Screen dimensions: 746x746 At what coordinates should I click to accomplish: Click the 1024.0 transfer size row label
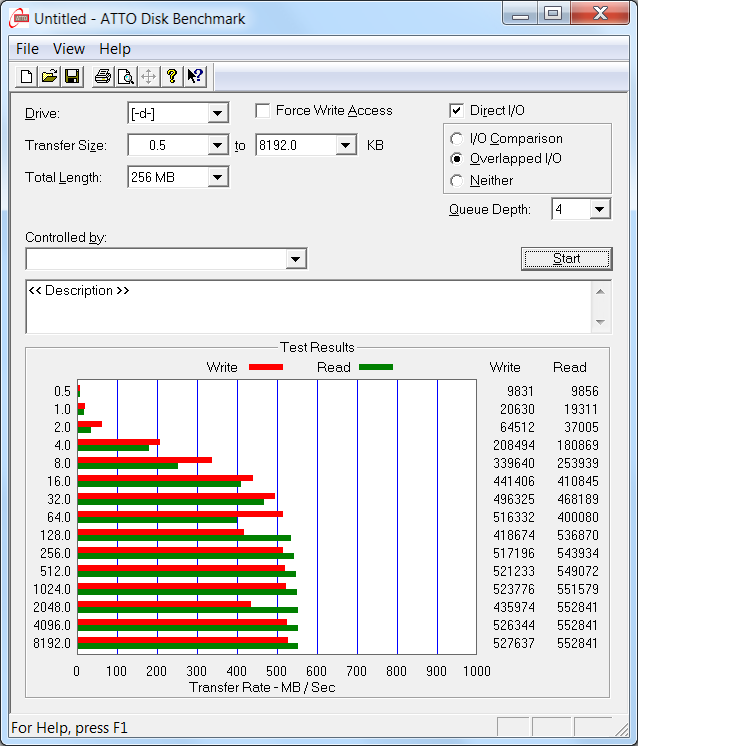pos(52,589)
